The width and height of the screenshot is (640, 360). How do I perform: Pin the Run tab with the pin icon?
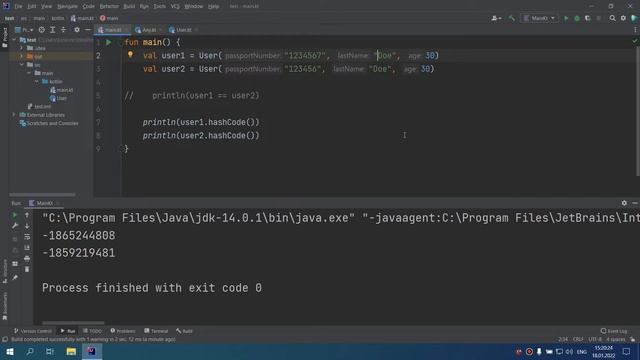point(15,278)
